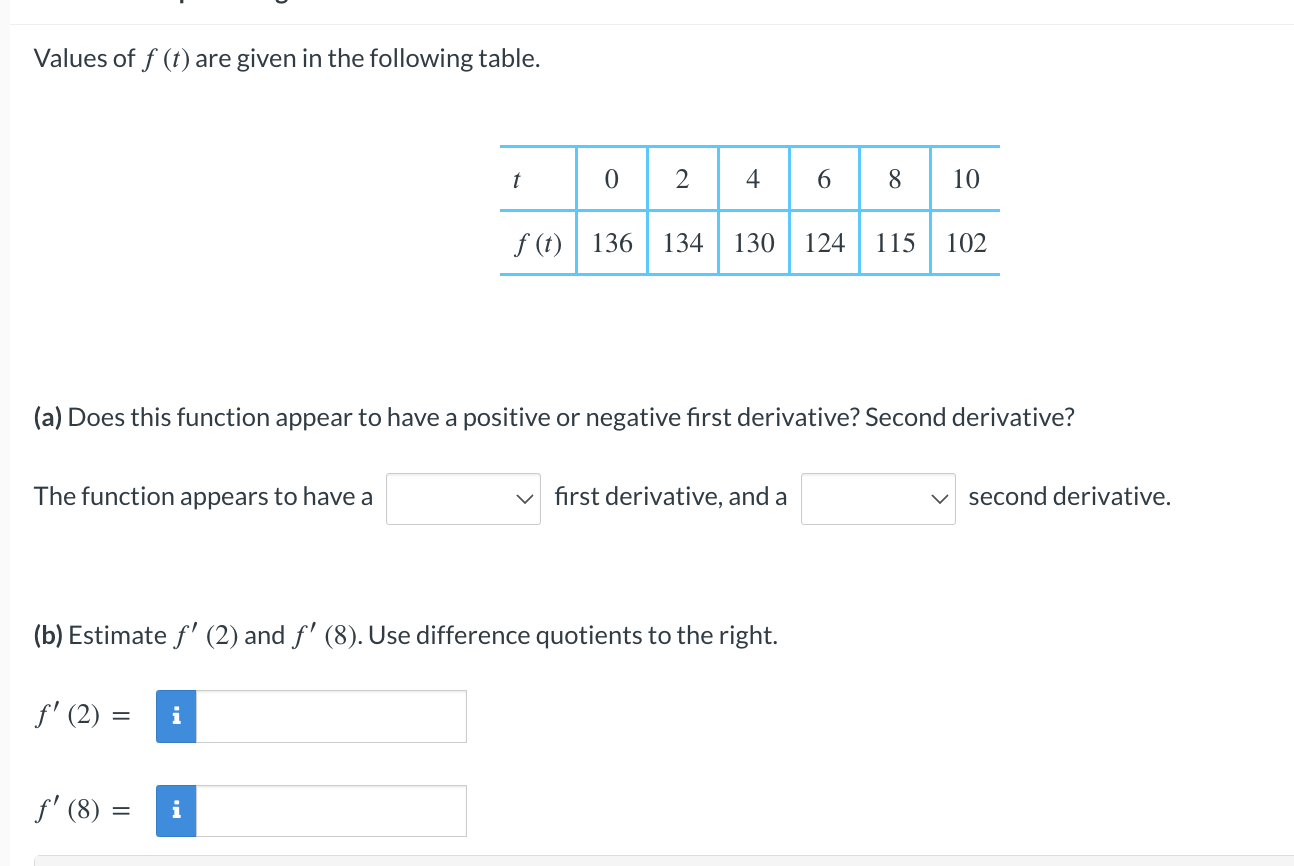Click the table cell with value 124
This screenshot has width=1294, height=866.
click(x=824, y=242)
